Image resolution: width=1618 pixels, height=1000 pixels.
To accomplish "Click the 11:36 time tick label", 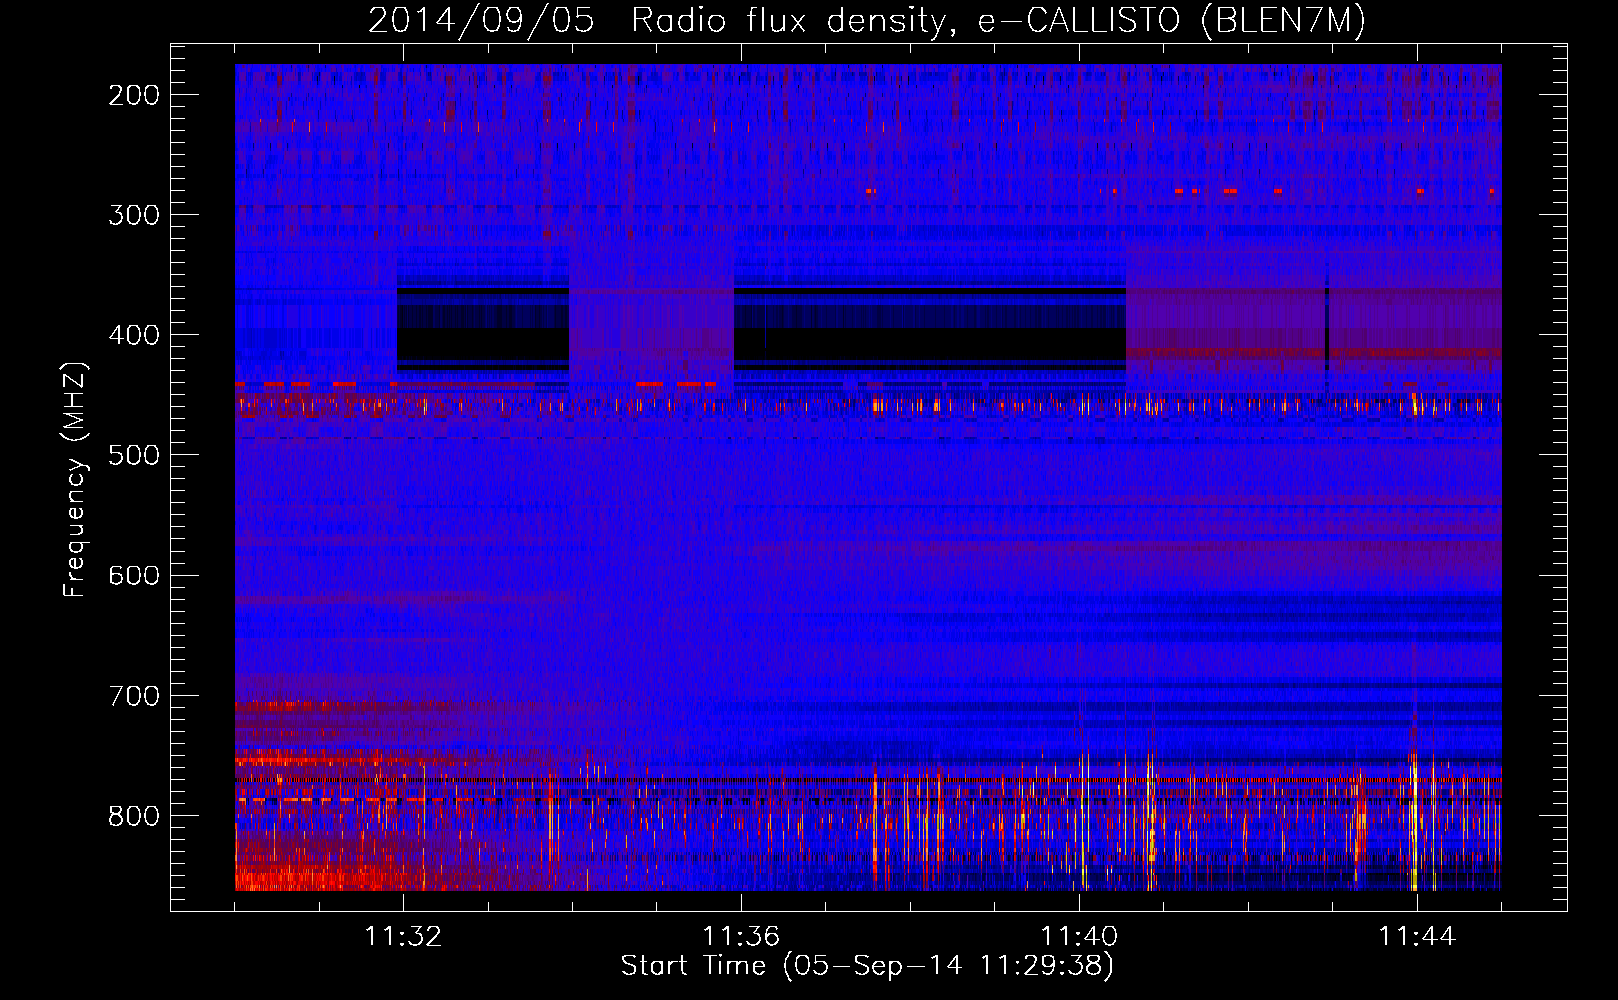I will (741, 937).
